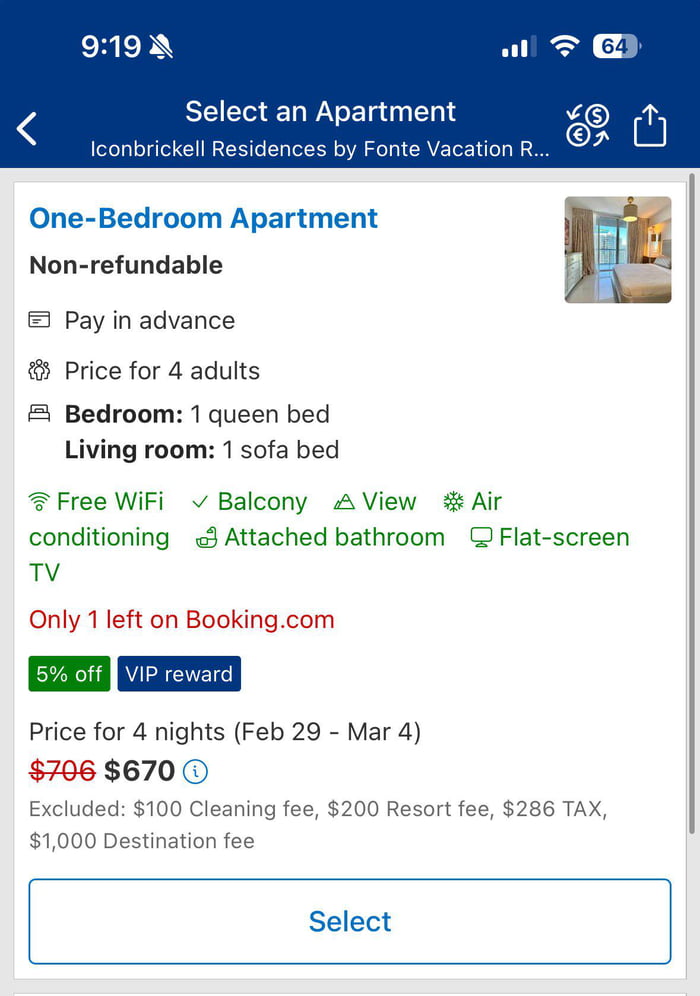Open the apartment photo thumbnail
Image resolution: width=700 pixels, height=996 pixels.
pos(617,250)
